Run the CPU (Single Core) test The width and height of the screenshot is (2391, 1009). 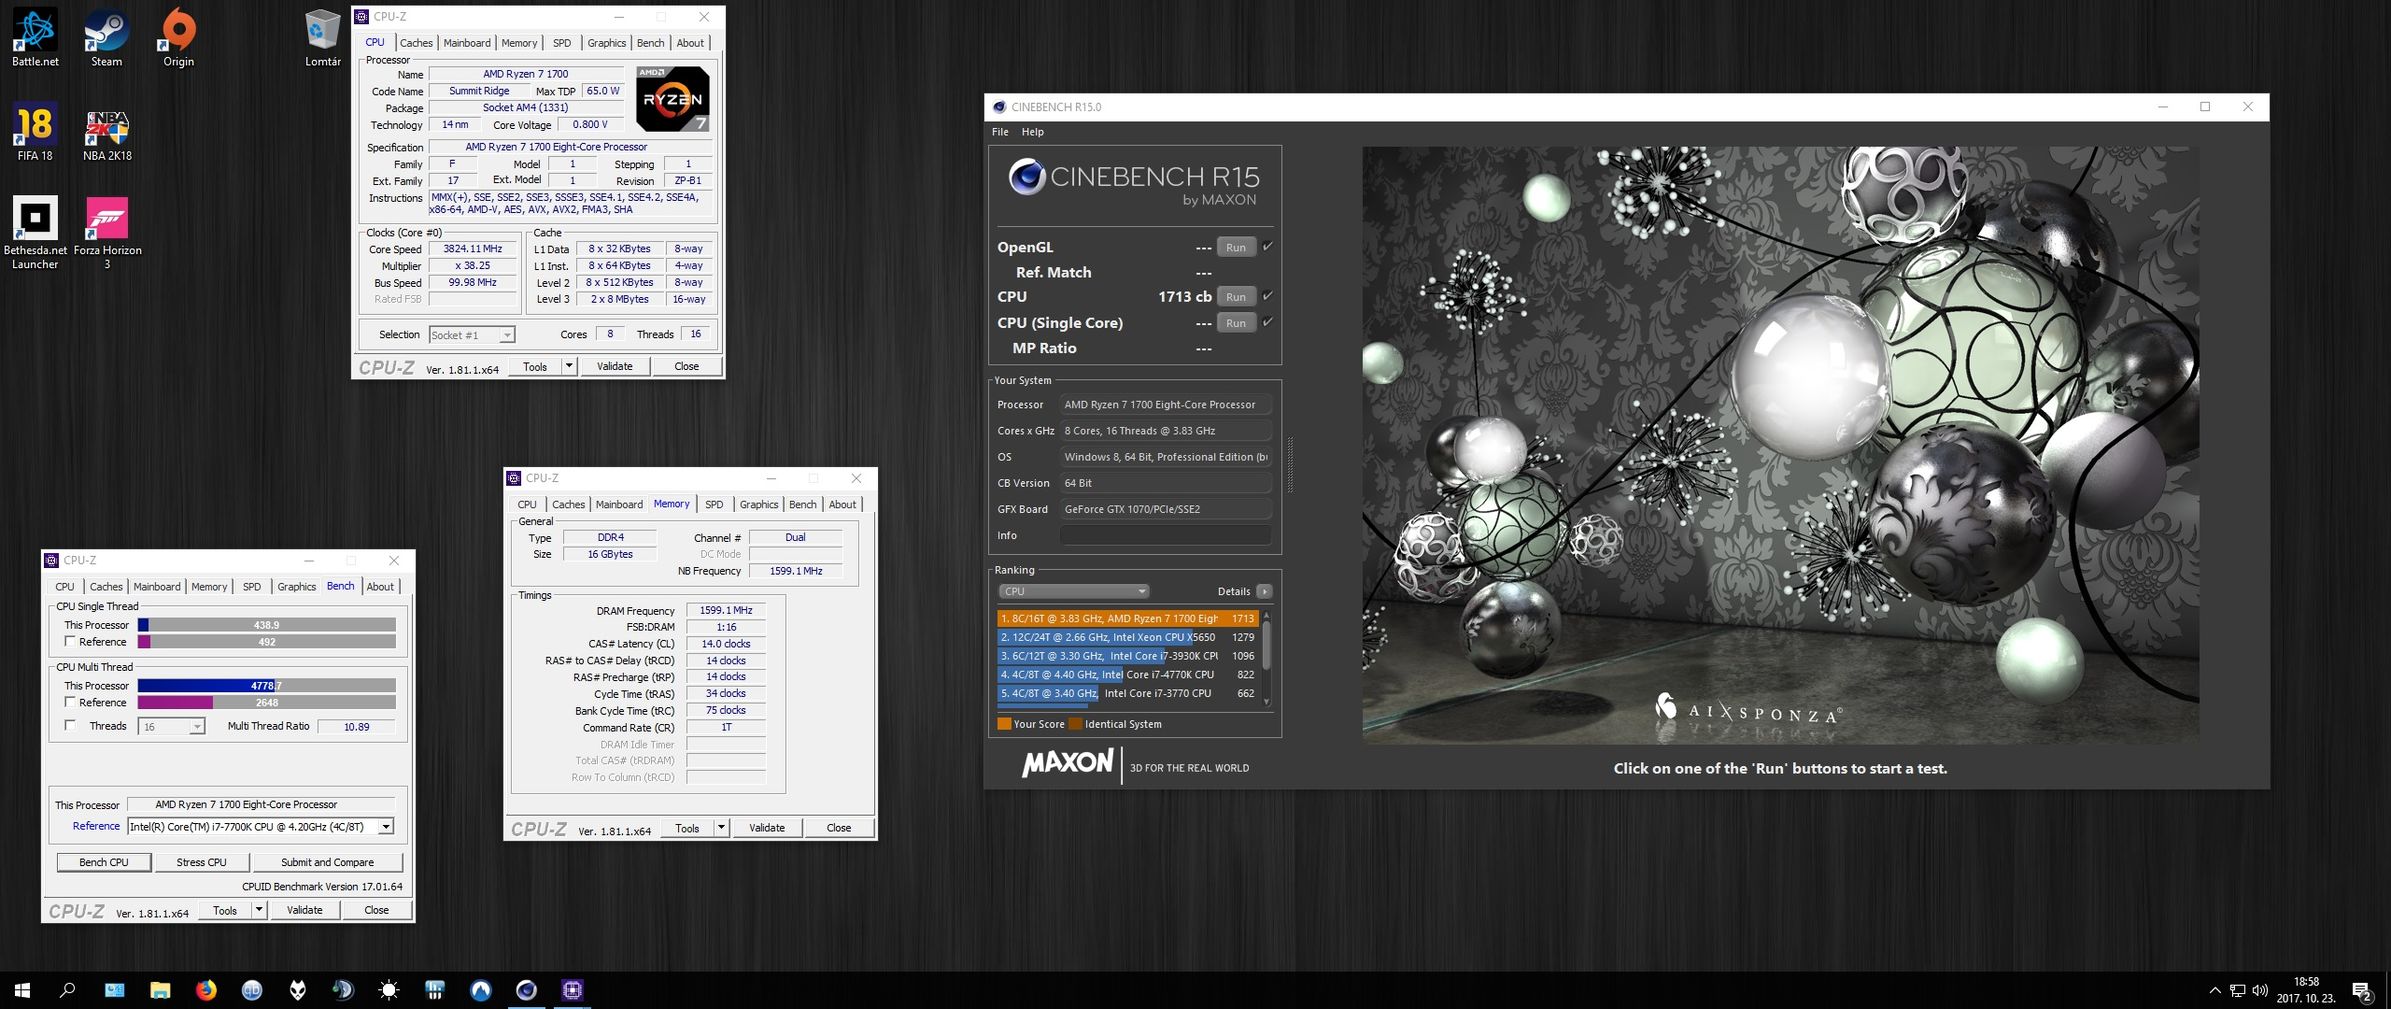click(1236, 323)
